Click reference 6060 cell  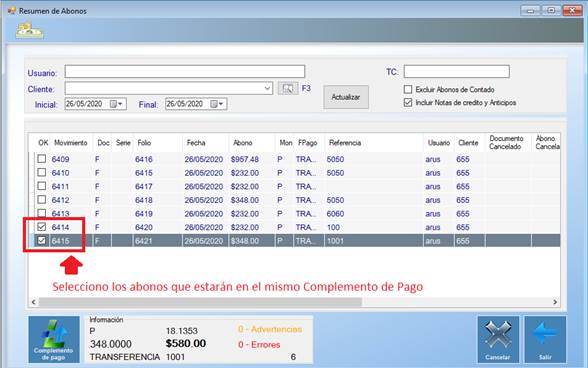pyautogui.click(x=374, y=213)
